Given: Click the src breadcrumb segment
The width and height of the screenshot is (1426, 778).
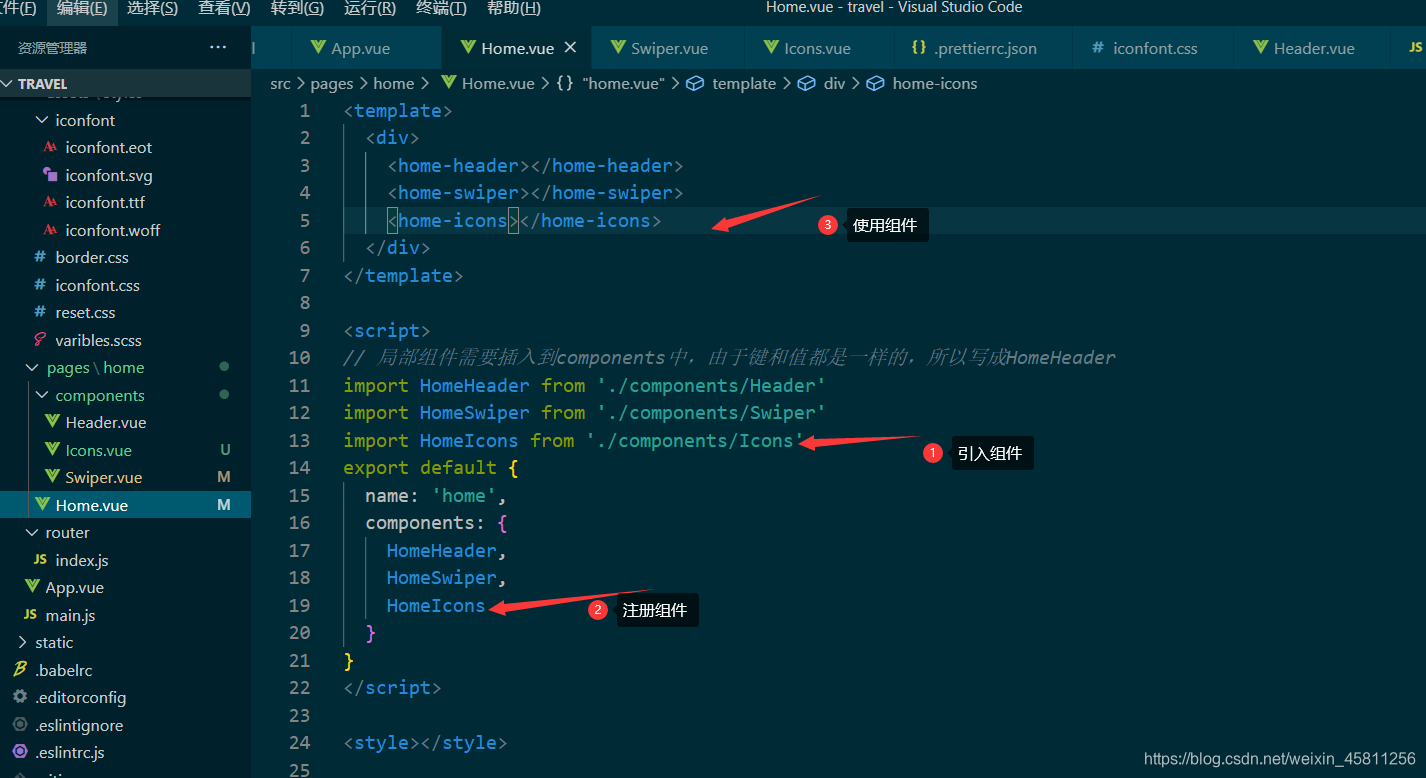Looking at the screenshot, I should click(280, 84).
